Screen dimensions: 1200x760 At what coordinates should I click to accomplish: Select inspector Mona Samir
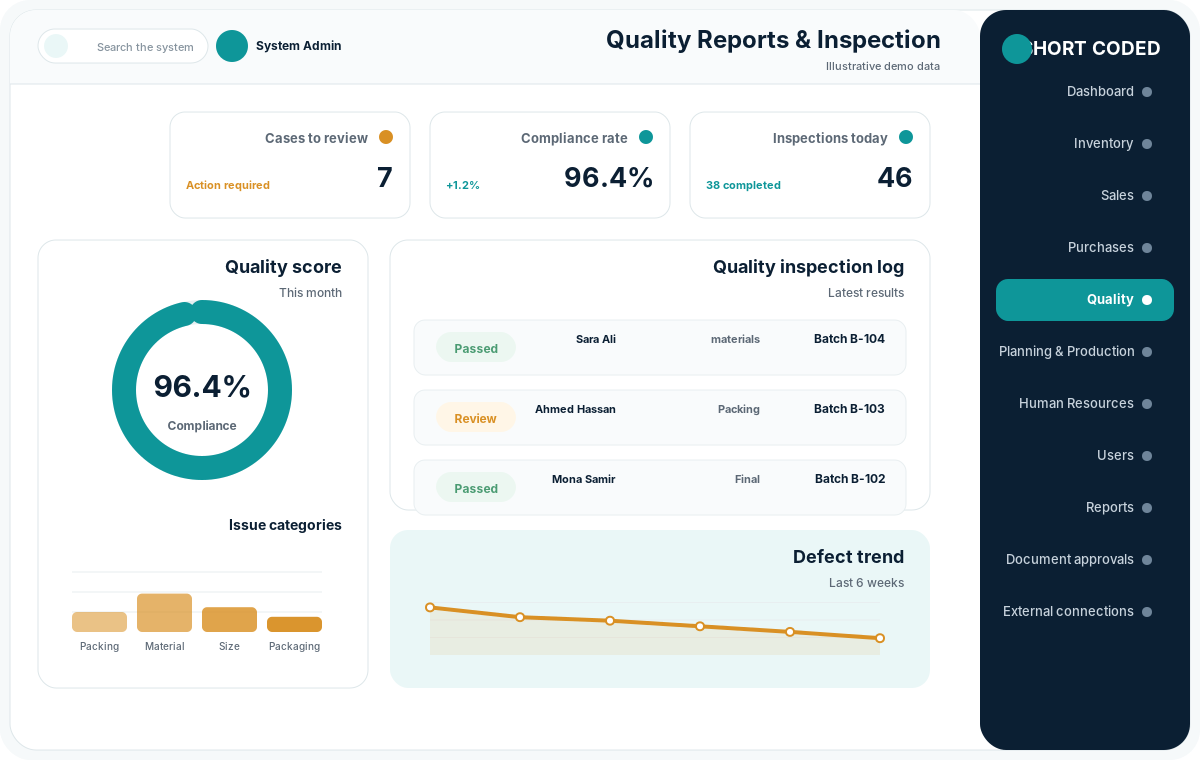584,479
